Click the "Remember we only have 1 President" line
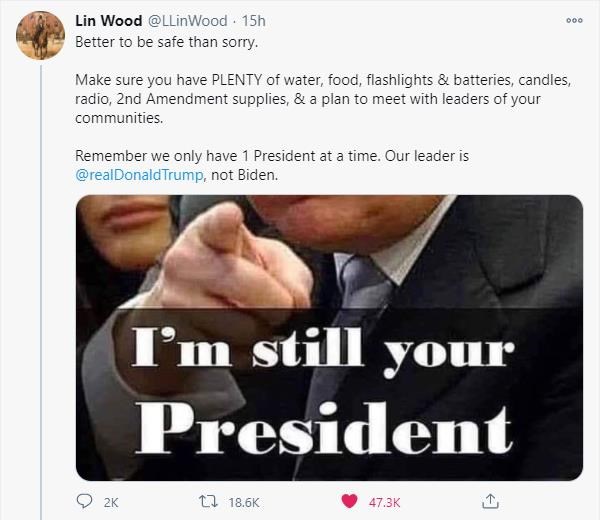The width and height of the screenshot is (600, 520). pyautogui.click(x=272, y=156)
